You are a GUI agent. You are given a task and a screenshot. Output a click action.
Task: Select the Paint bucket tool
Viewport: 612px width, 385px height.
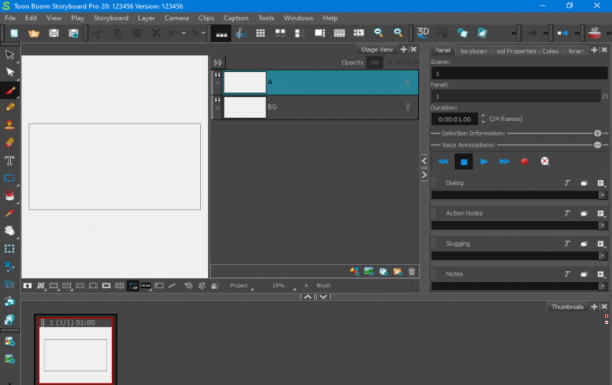10,196
